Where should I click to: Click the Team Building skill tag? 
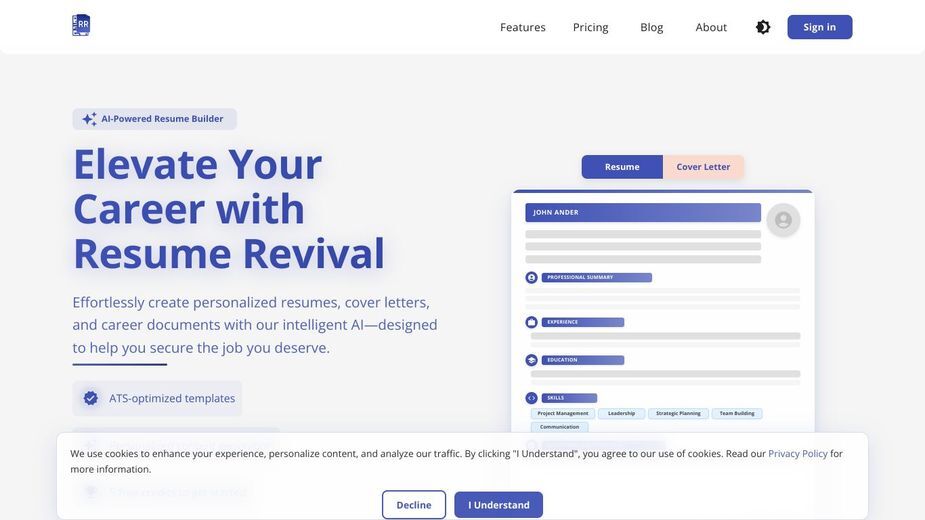(x=737, y=413)
